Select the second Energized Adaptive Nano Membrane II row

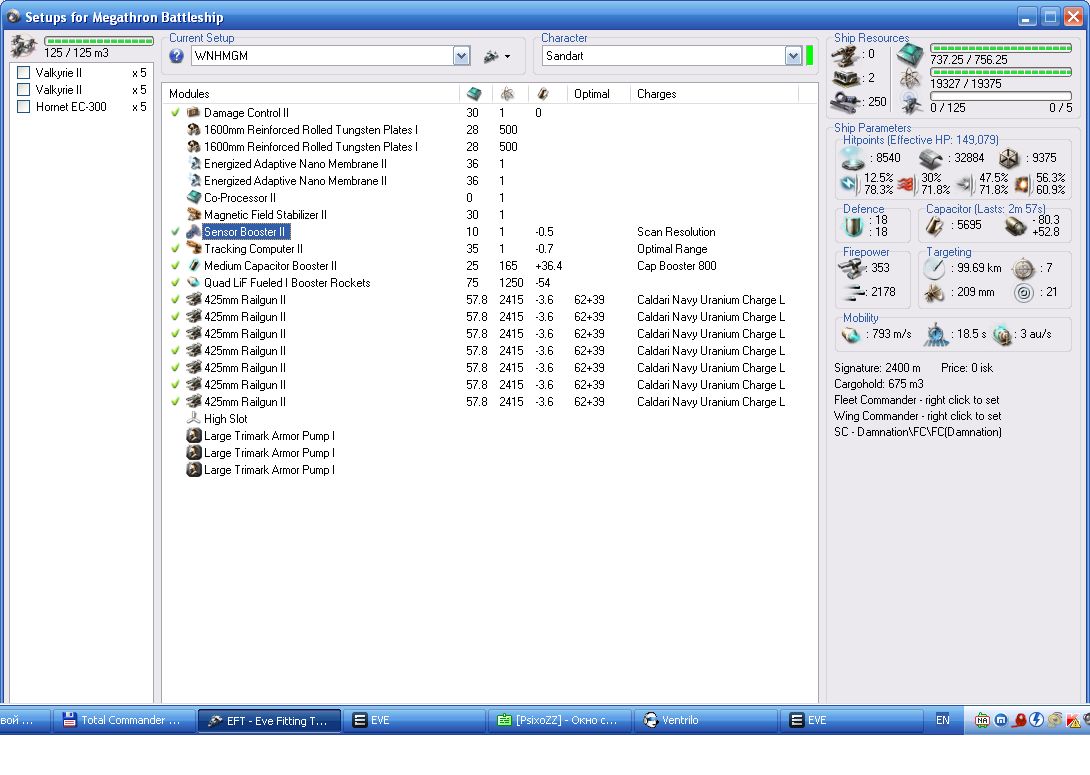[490, 181]
